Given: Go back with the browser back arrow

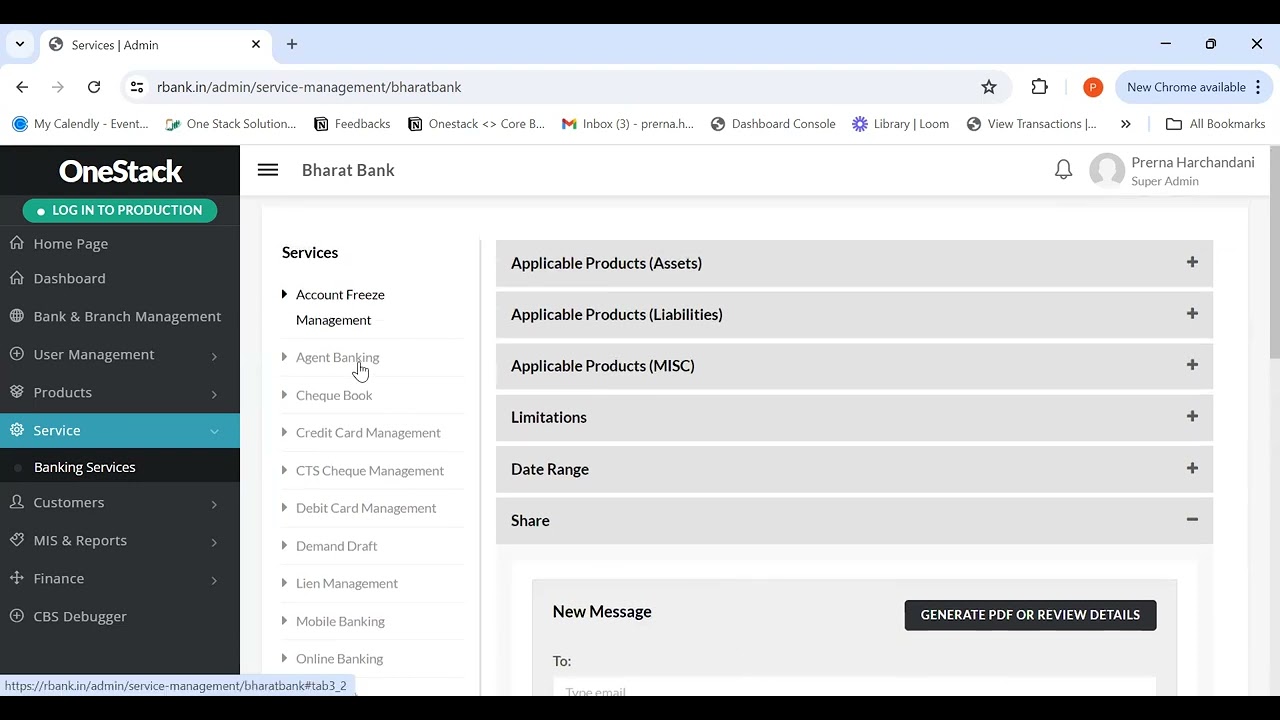Looking at the screenshot, I should (x=22, y=87).
